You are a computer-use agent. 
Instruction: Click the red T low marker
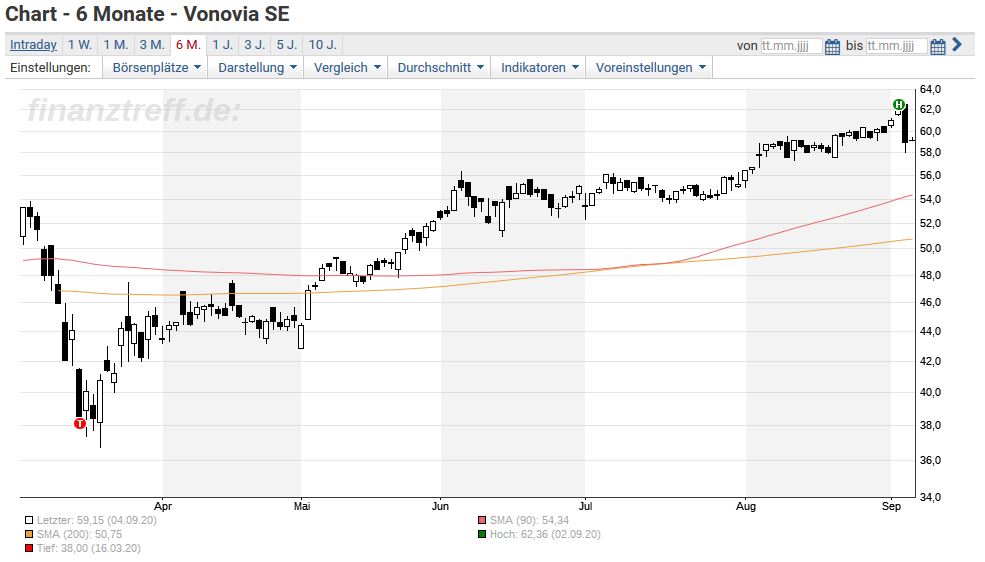click(80, 423)
